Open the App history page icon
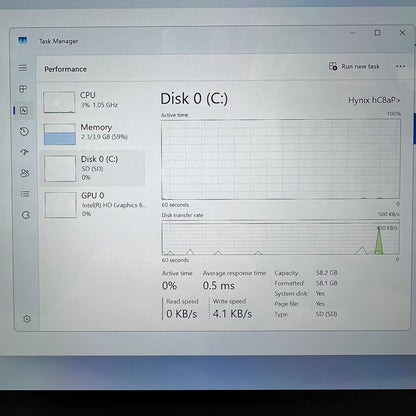Viewport: 416px width, 416px height. pyautogui.click(x=24, y=131)
